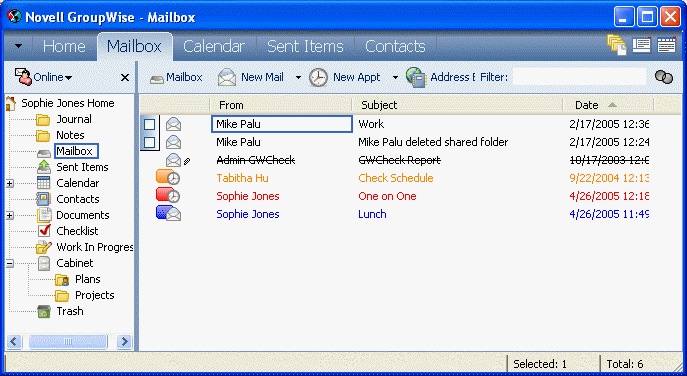The height and width of the screenshot is (376, 687).
Task: Close the folder list panel with X
Action: 125,78
